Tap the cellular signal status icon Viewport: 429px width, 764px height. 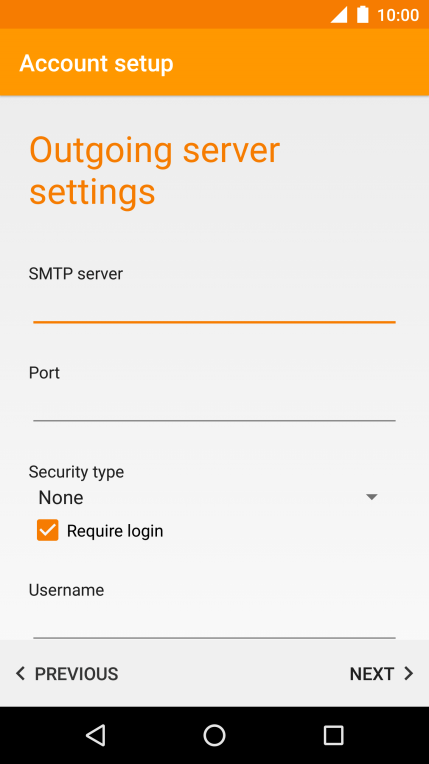pyautogui.click(x=339, y=15)
